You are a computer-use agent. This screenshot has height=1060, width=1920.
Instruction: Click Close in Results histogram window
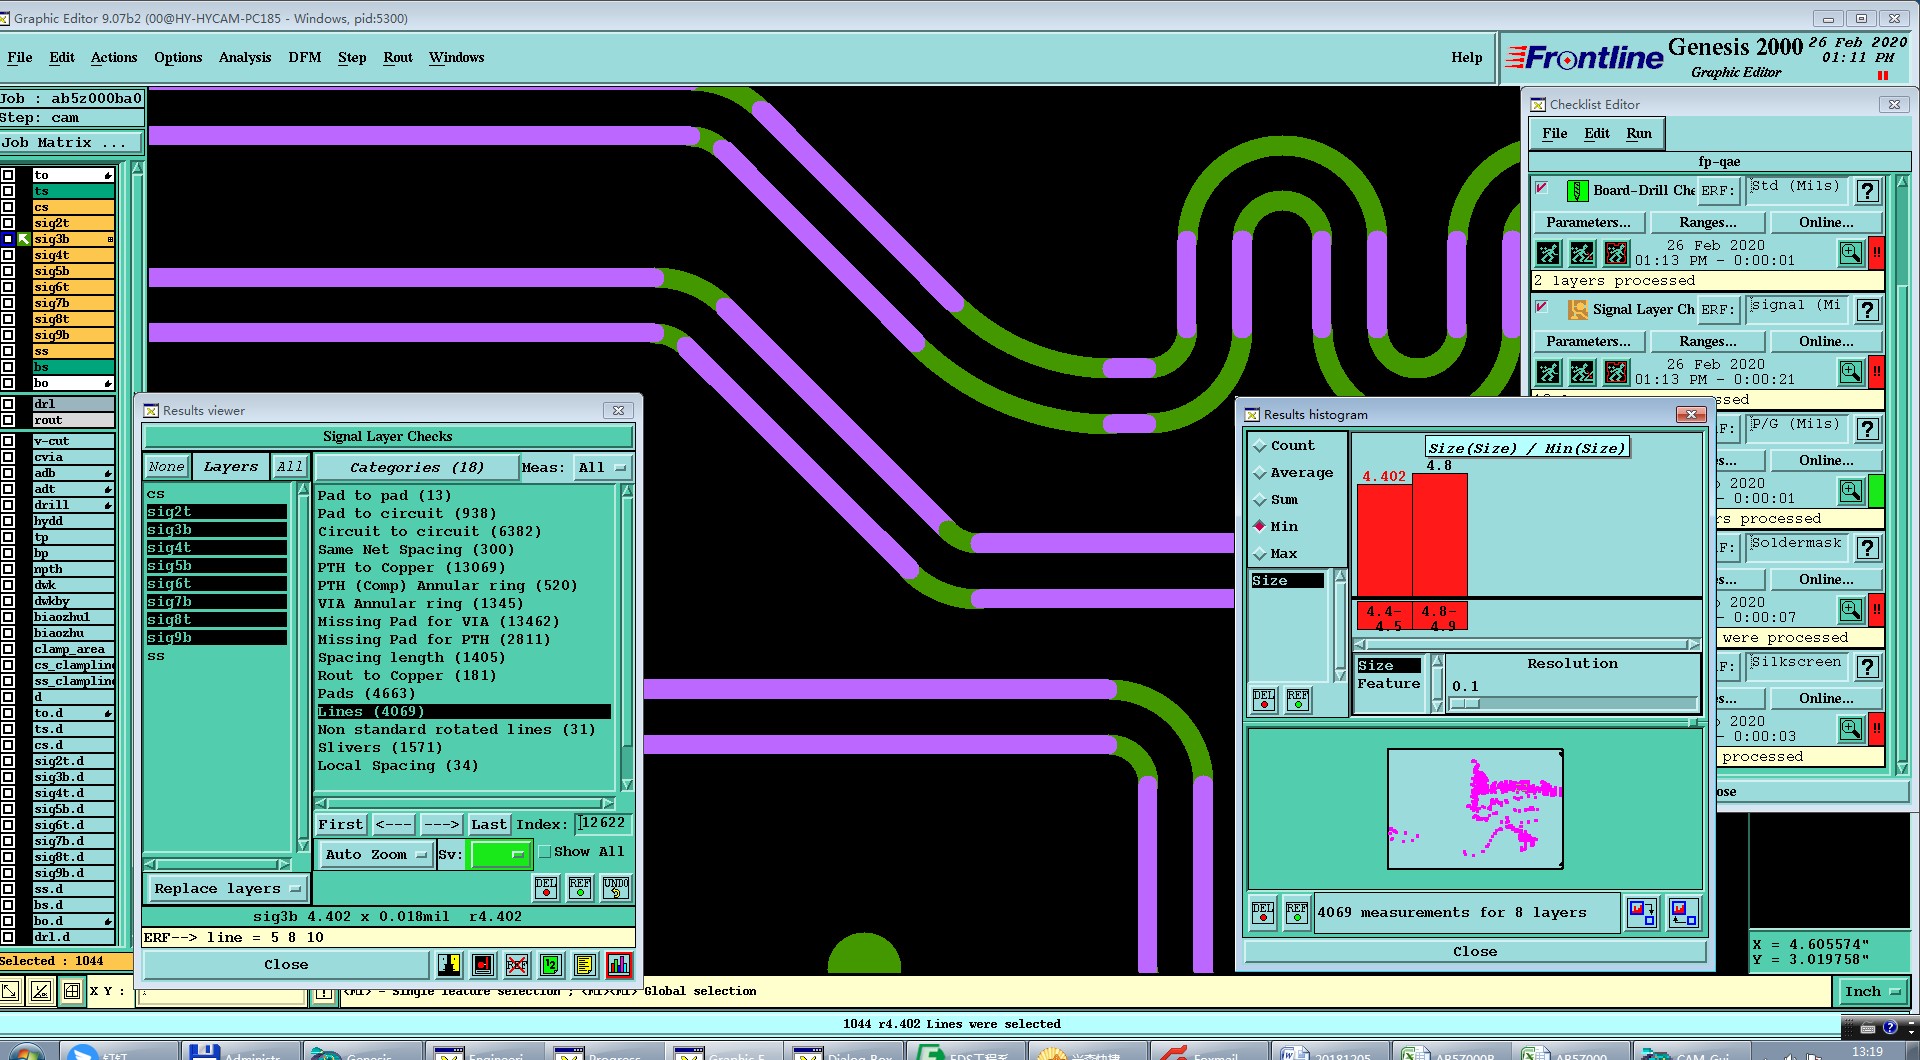[x=1475, y=951]
